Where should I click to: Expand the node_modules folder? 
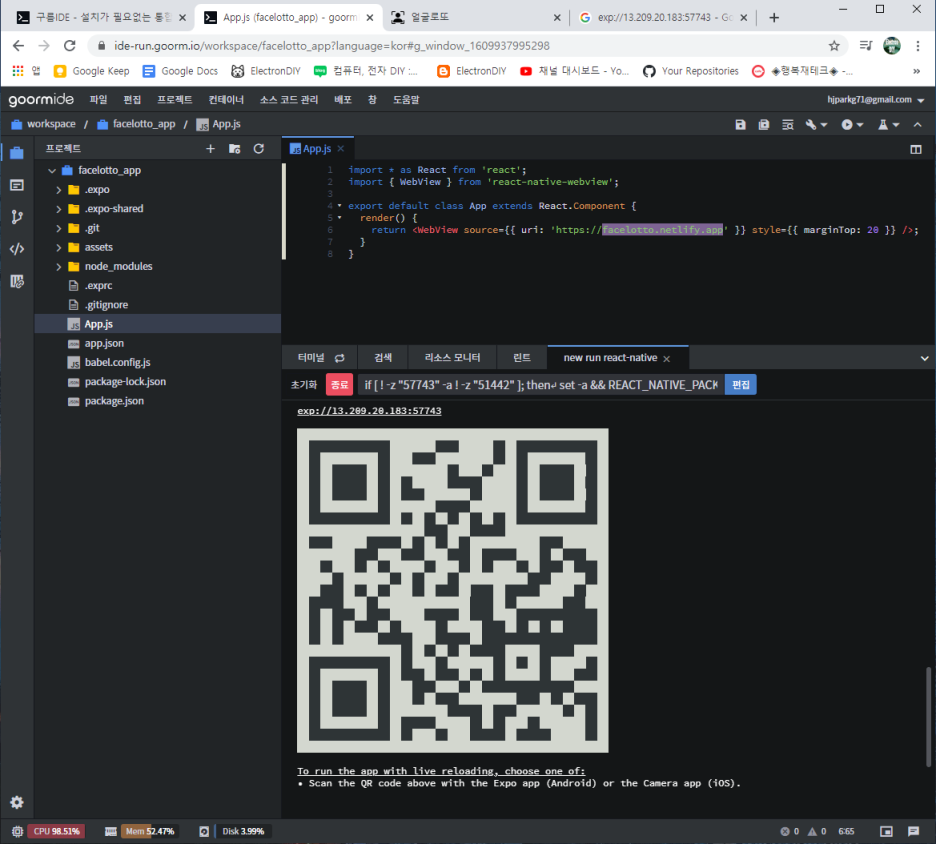pyautogui.click(x=58, y=266)
